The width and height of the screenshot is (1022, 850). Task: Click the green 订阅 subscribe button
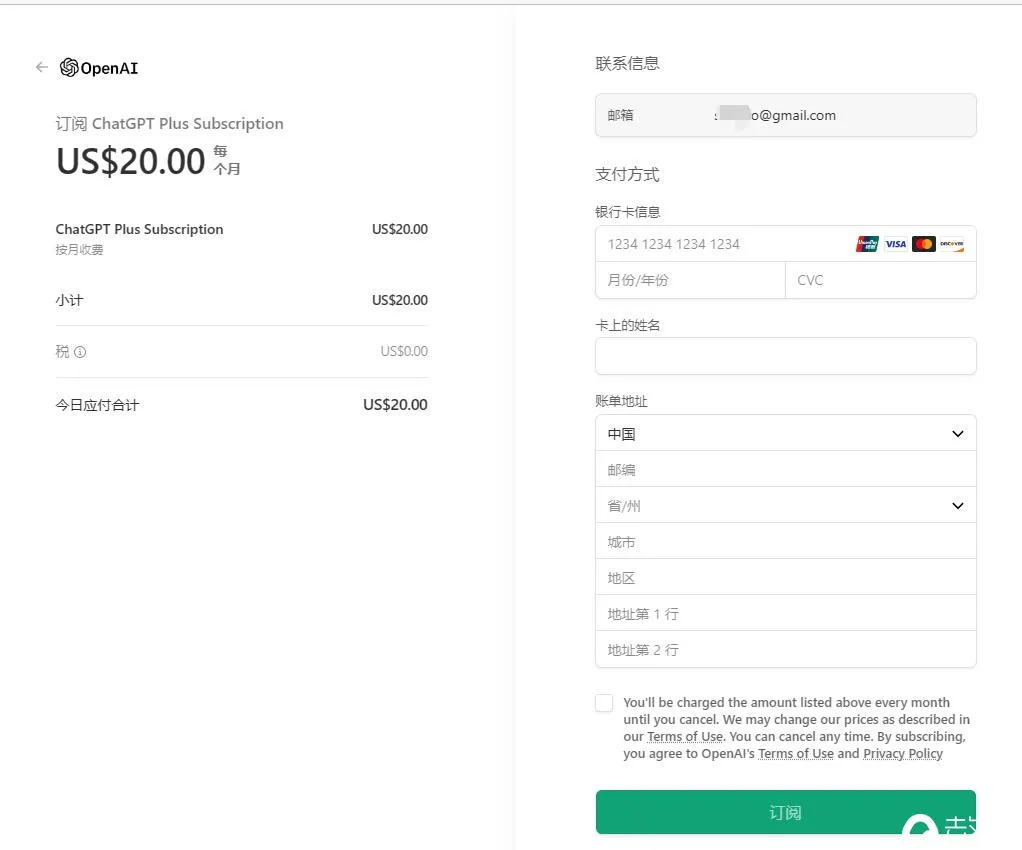click(785, 812)
